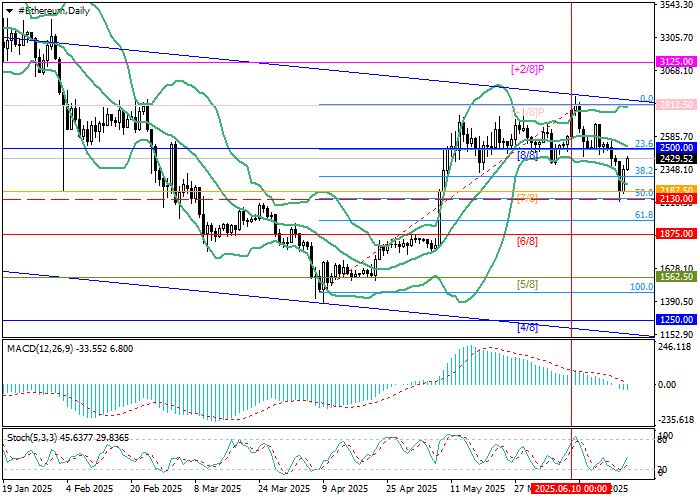Click the blue 2130.00 level tag
This screenshot has width=700, height=500.
pyautogui.click(x=675, y=199)
